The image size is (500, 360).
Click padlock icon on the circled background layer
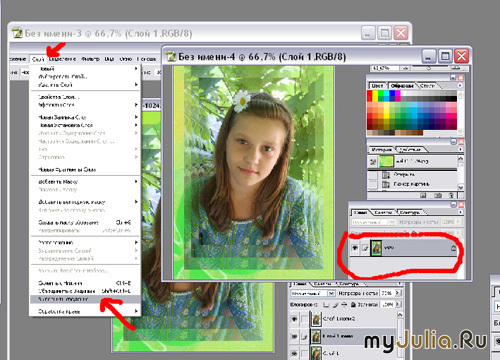pyautogui.click(x=453, y=248)
